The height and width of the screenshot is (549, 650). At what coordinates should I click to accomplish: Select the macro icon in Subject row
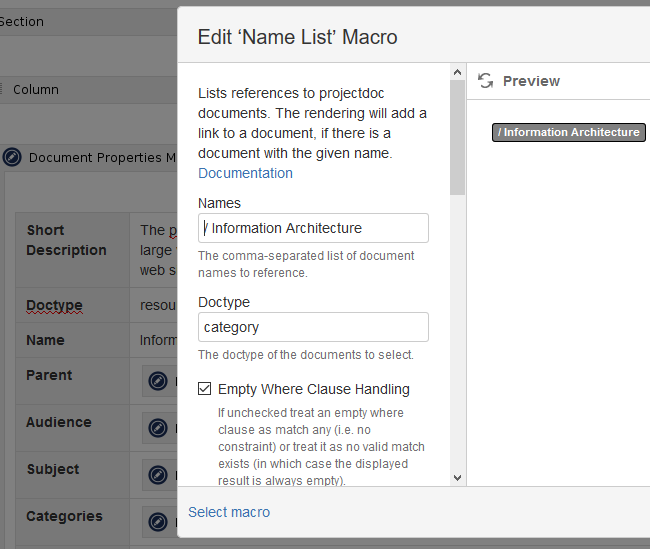(x=158, y=475)
